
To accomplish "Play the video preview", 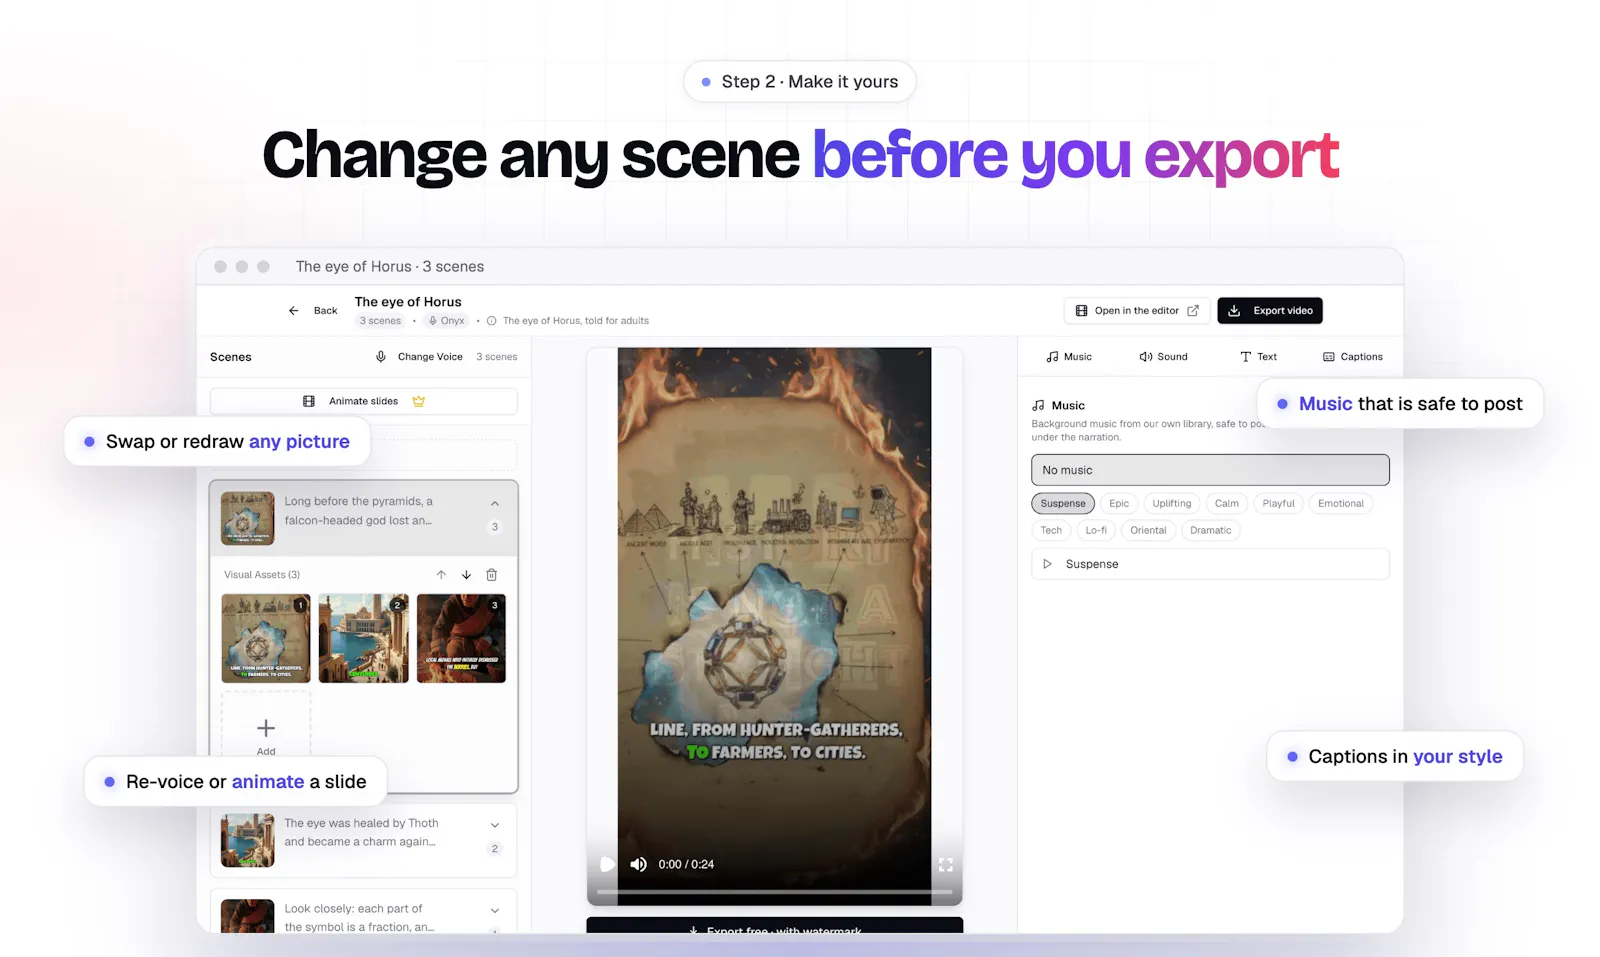I will (x=607, y=864).
